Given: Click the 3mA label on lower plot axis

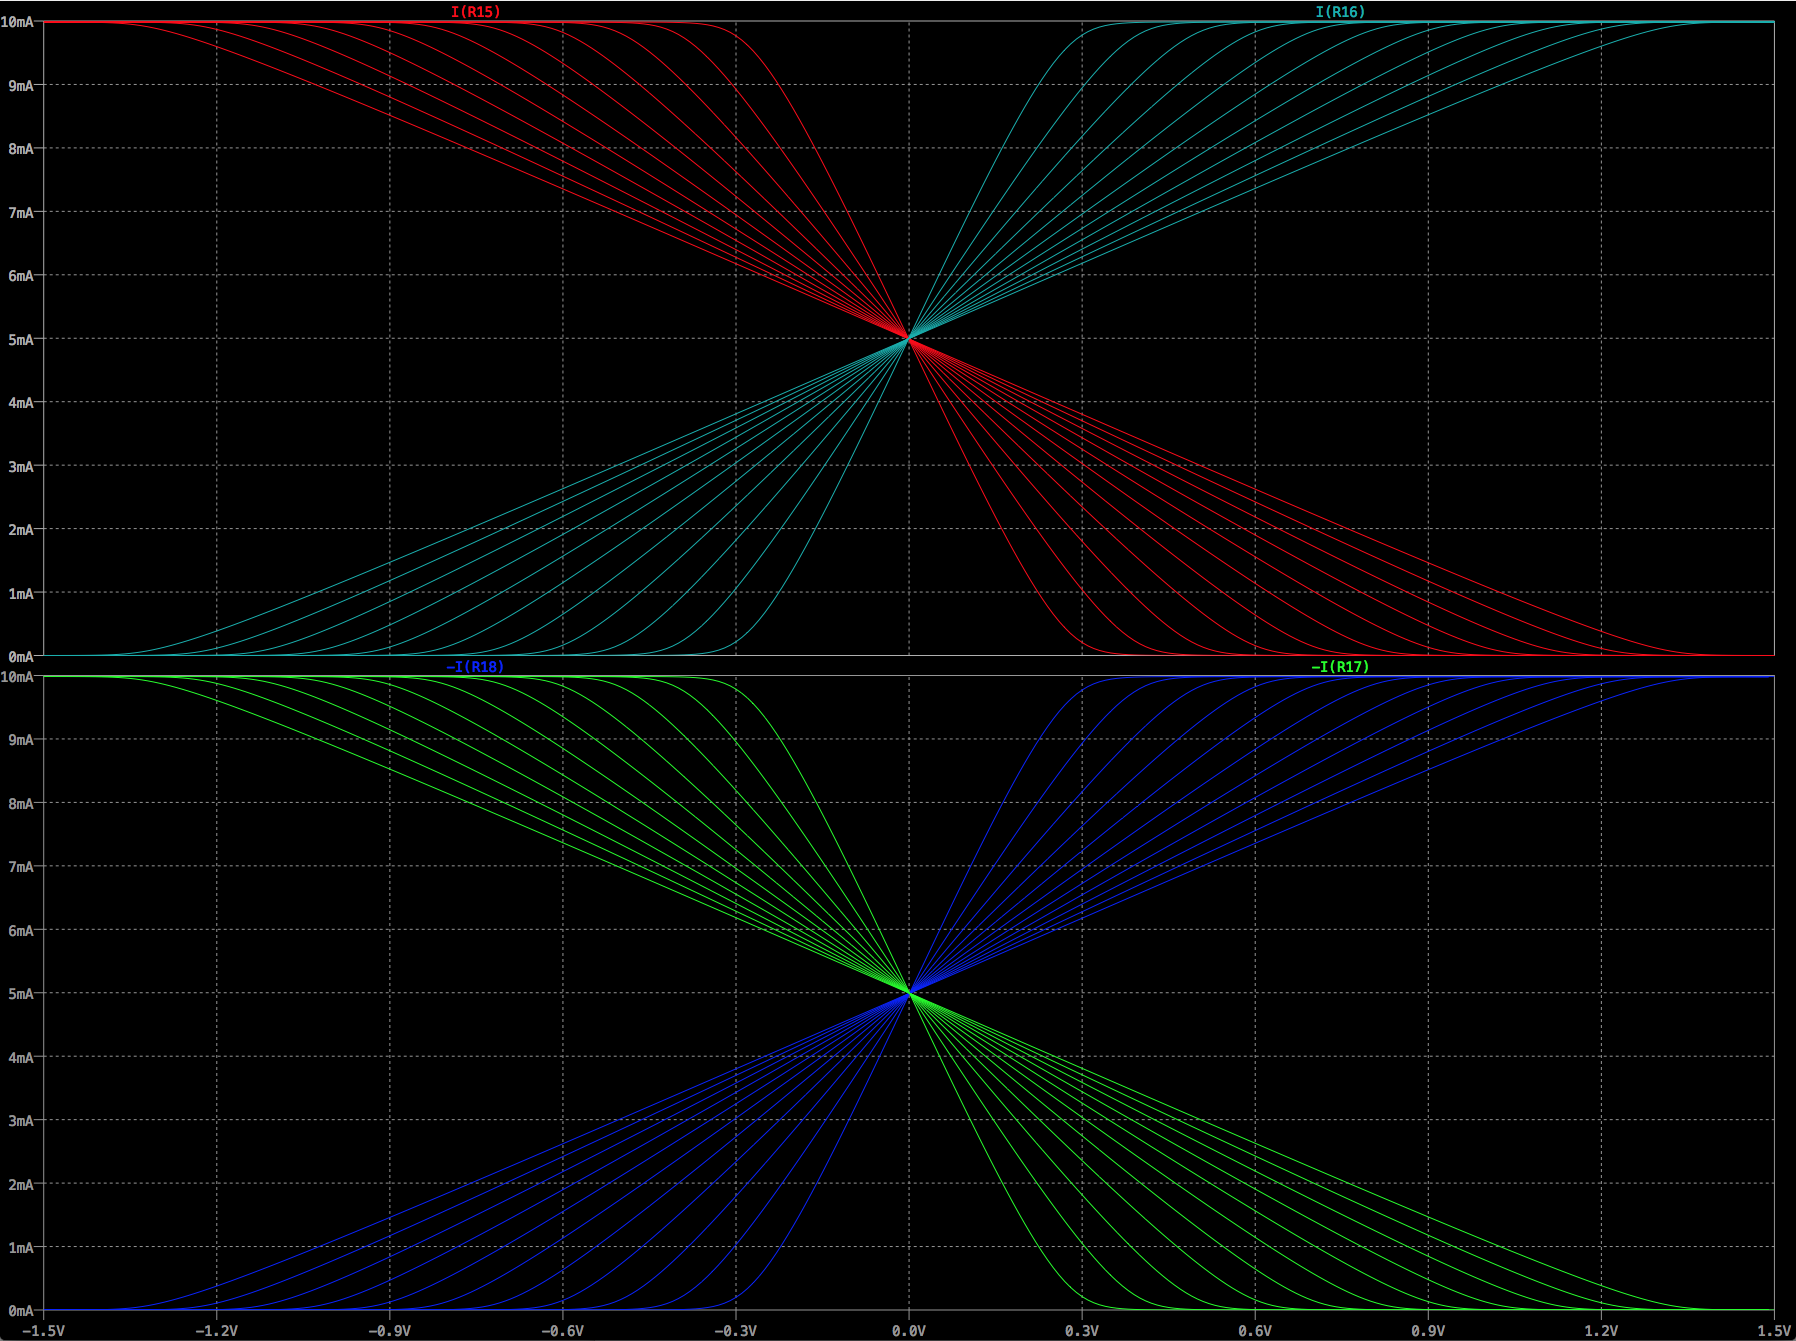Looking at the screenshot, I should pos(21,1121).
